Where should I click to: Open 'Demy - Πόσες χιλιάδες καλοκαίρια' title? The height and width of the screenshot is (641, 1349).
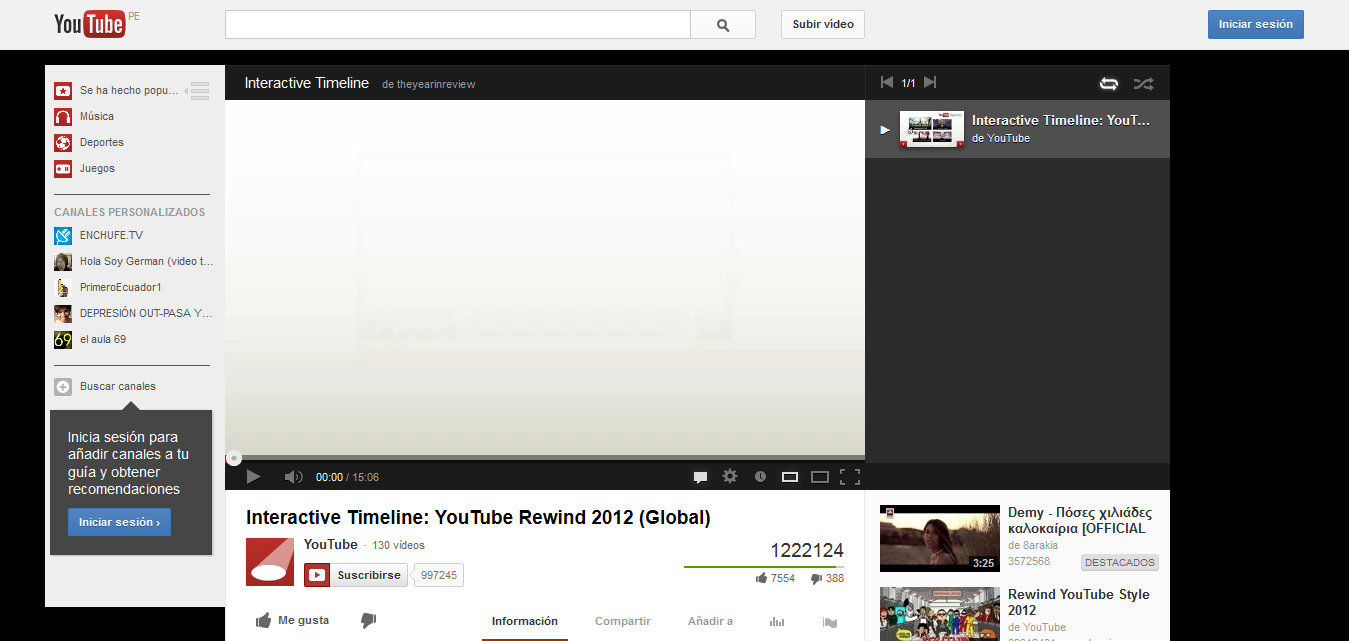tap(1080, 520)
